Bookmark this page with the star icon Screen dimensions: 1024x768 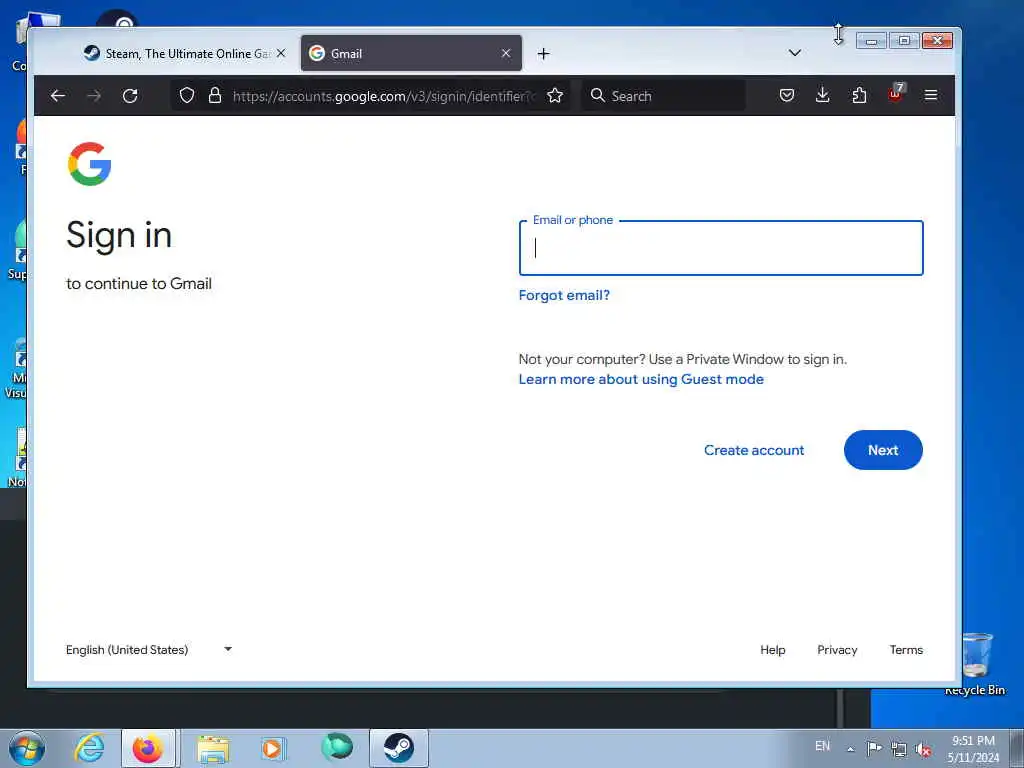click(x=555, y=96)
